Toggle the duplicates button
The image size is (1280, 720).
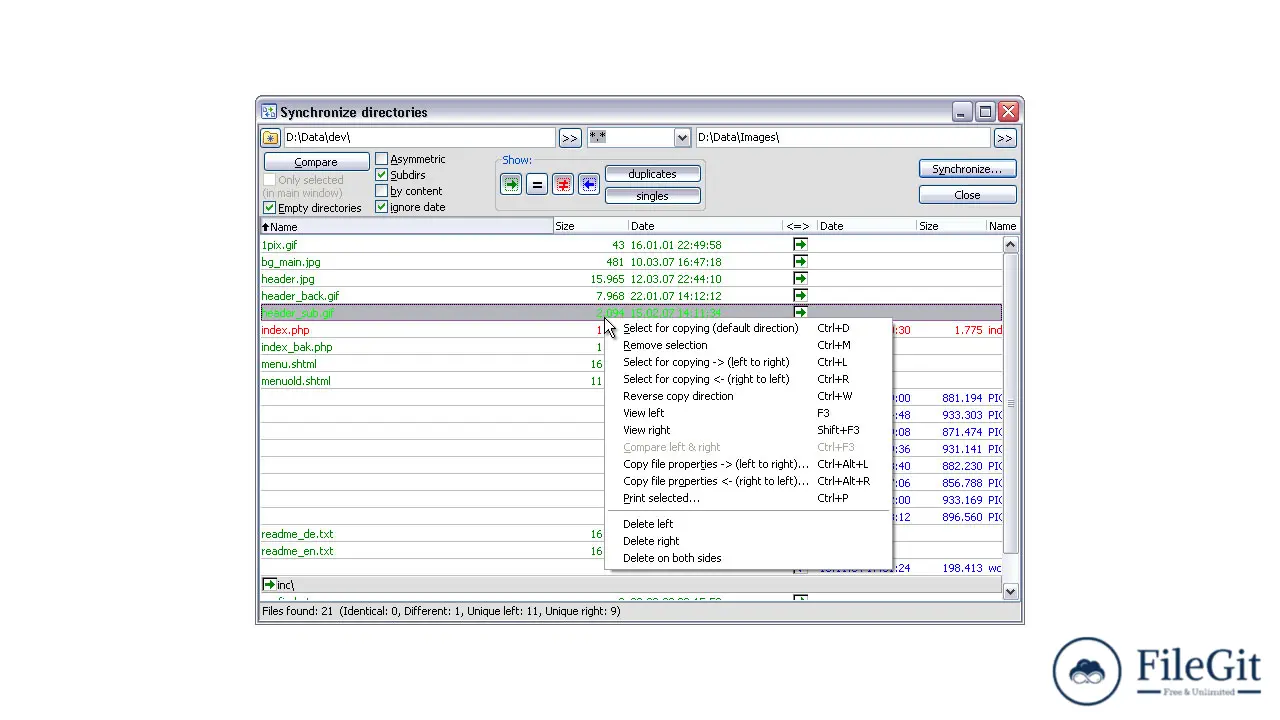[652, 174]
